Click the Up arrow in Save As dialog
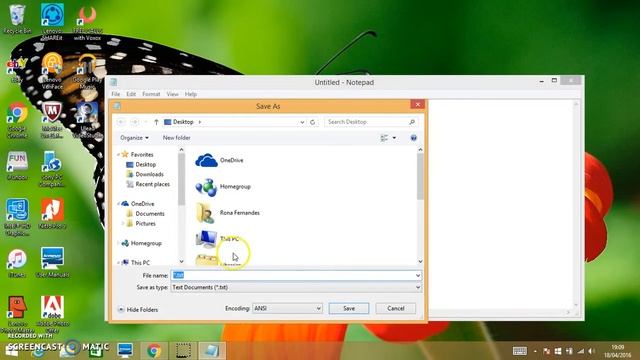 [156, 122]
